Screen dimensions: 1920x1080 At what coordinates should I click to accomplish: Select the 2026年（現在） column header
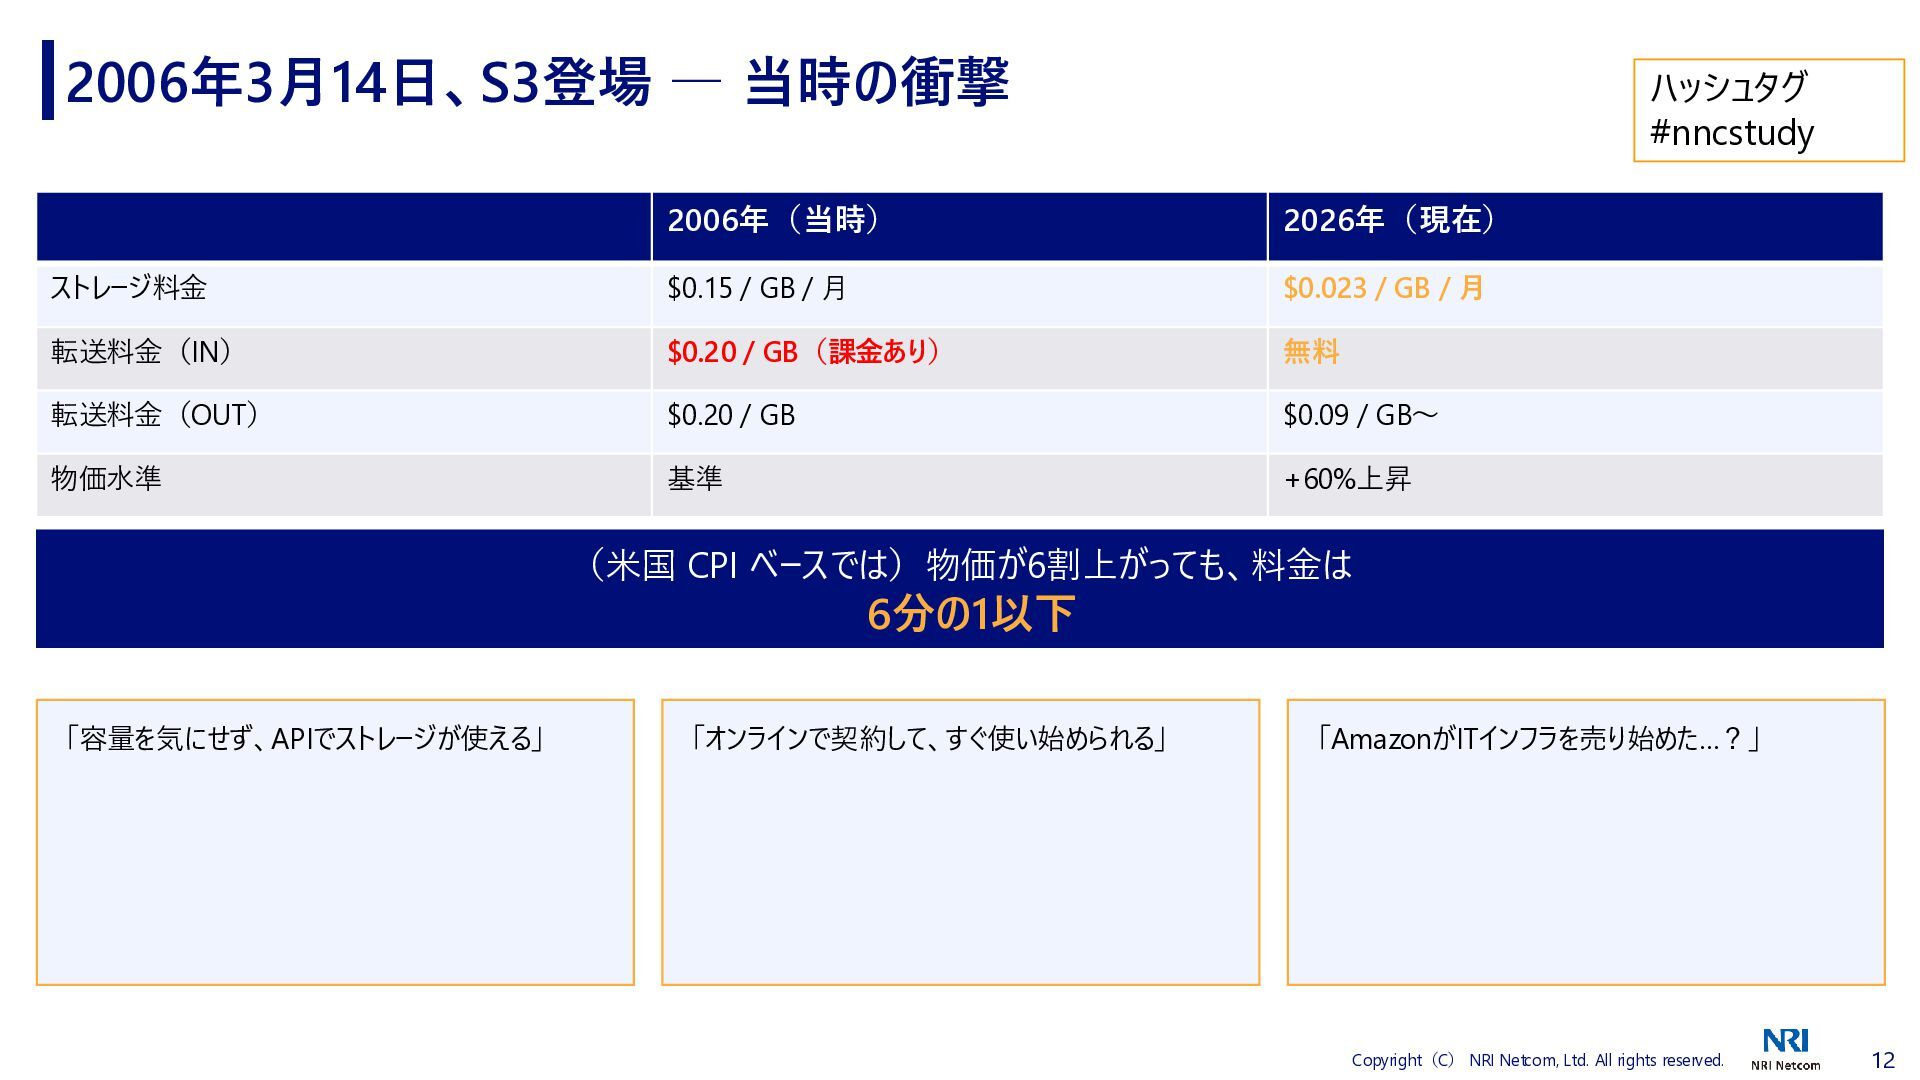1389,220
